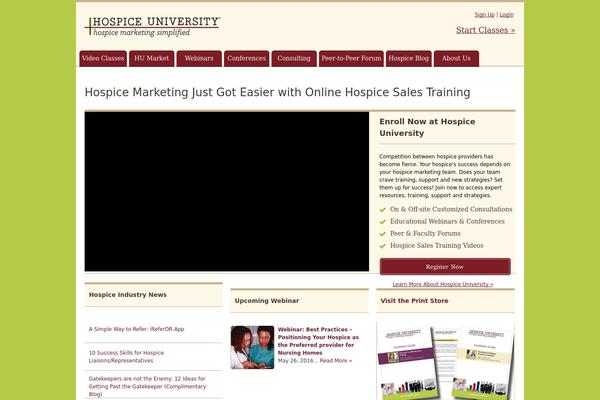Open the About Us tab
Screen dimensions: 600x400
(456, 59)
